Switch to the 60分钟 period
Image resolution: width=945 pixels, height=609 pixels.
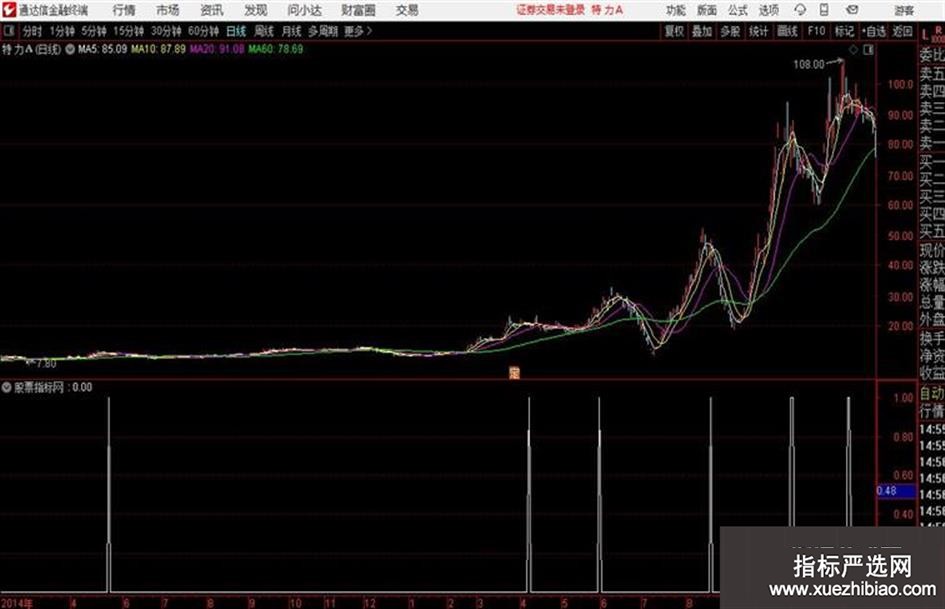click(x=204, y=31)
